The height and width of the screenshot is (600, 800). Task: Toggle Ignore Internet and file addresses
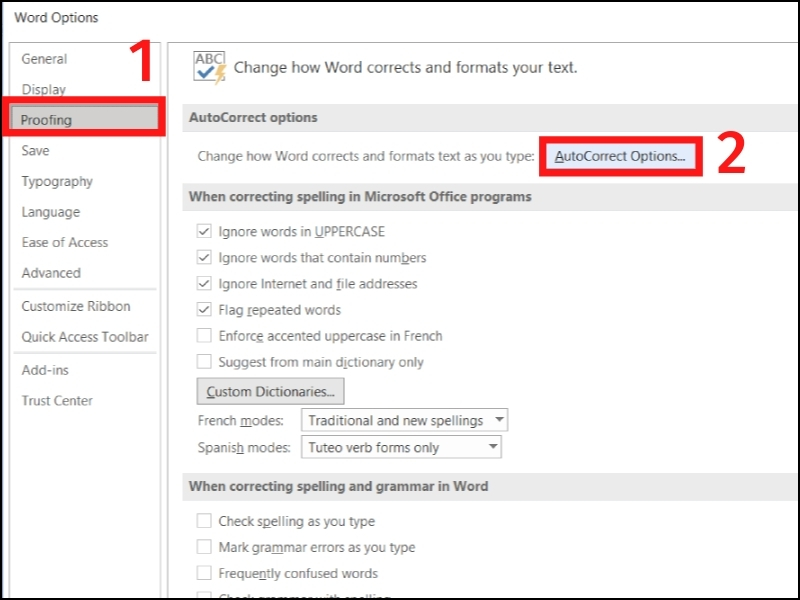[x=204, y=283]
